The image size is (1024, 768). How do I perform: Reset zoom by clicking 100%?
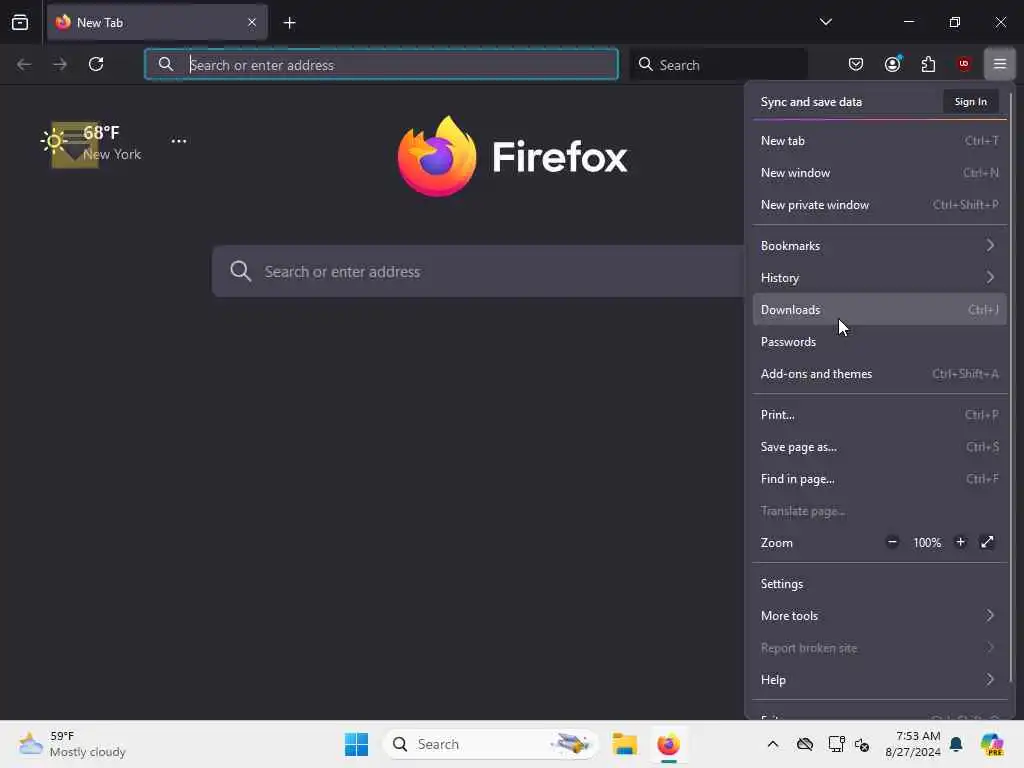[x=927, y=543]
